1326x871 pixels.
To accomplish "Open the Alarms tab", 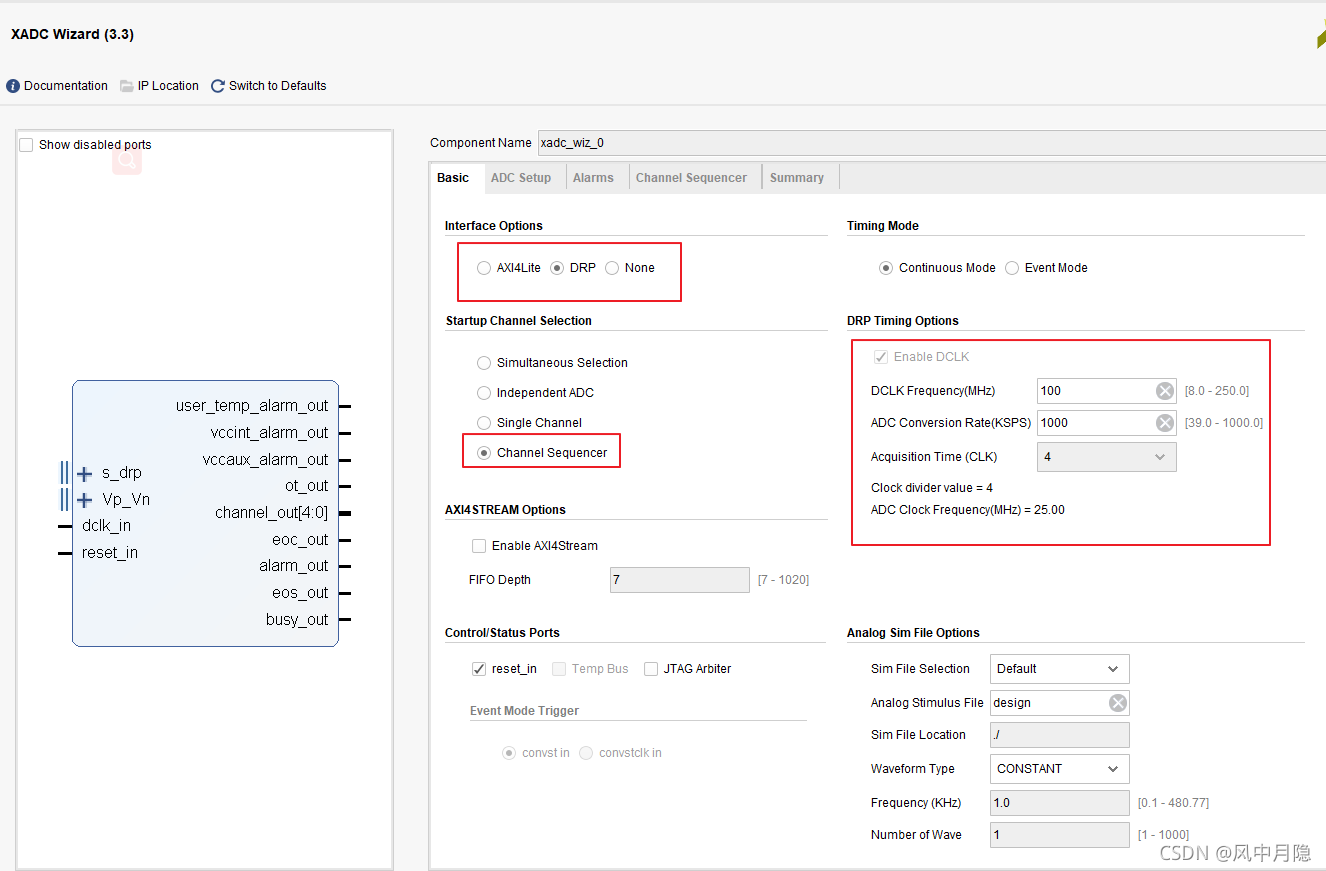I will pyautogui.click(x=593, y=178).
